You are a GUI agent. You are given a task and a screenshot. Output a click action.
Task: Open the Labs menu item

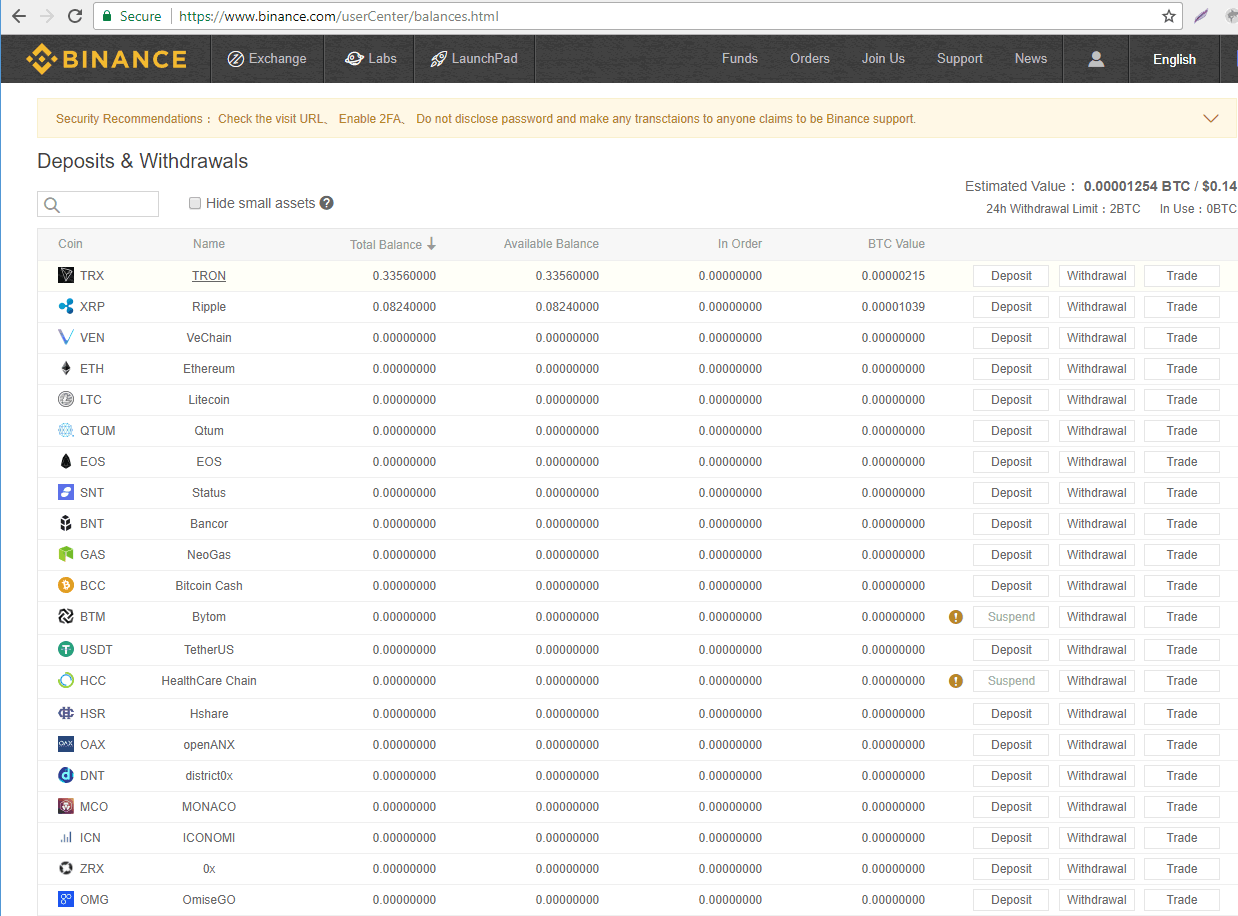(x=371, y=59)
